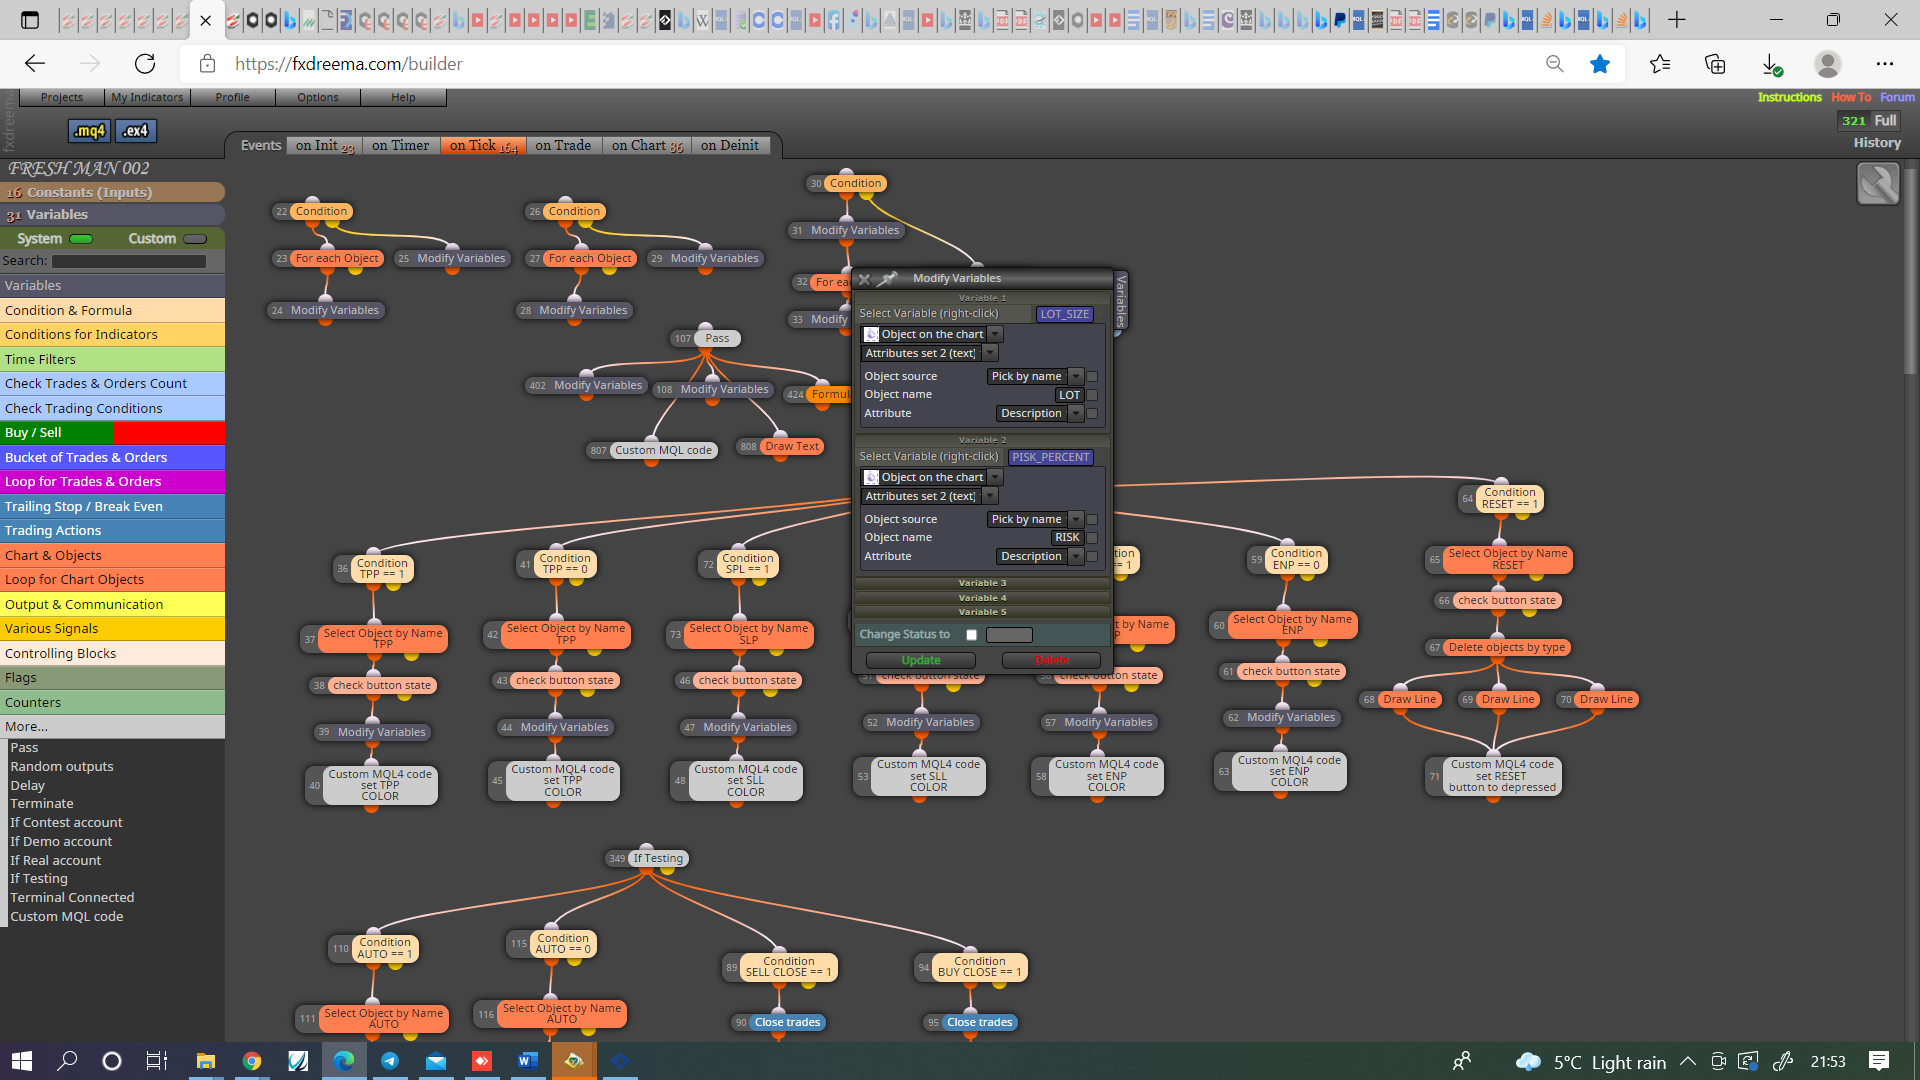This screenshot has width=1920, height=1080.
Task: Tick Variable 2 Object name checkbox
Action: [x=1092, y=538]
